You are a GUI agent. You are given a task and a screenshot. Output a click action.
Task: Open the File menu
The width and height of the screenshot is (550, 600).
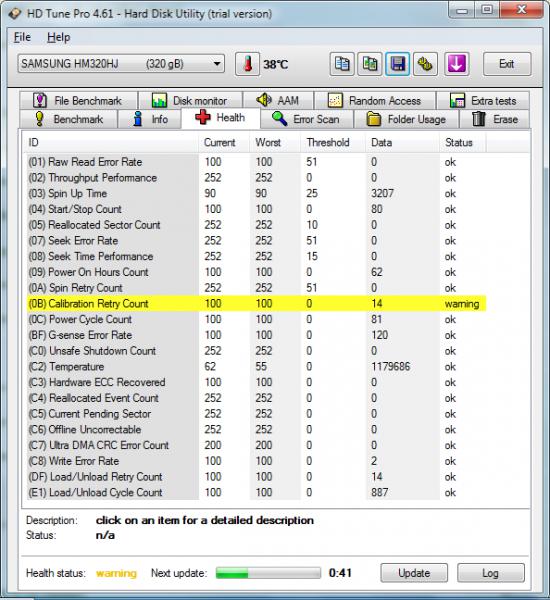22,37
